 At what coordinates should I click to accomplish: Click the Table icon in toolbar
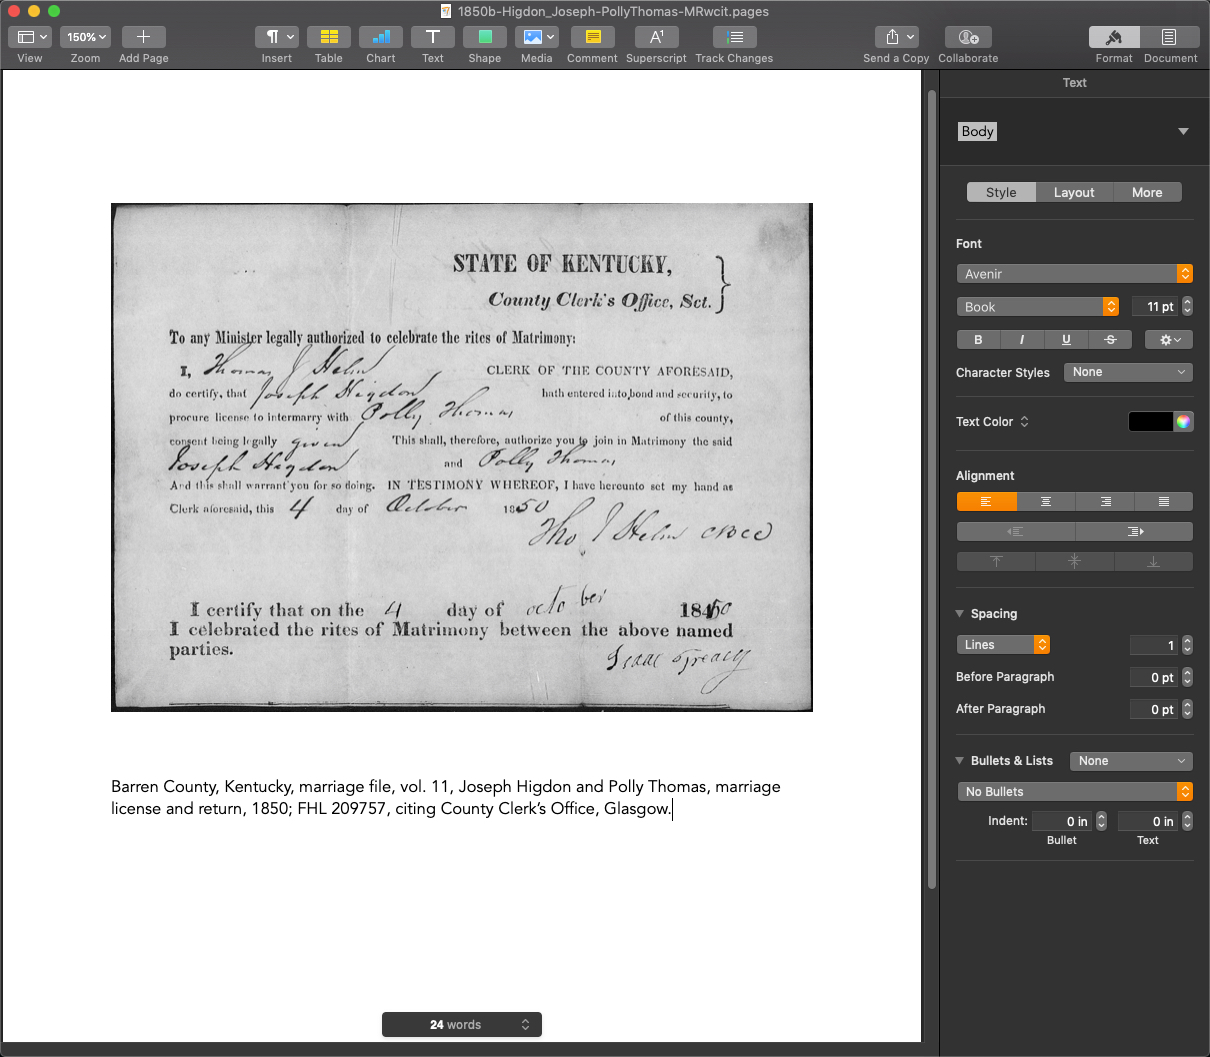(x=328, y=37)
